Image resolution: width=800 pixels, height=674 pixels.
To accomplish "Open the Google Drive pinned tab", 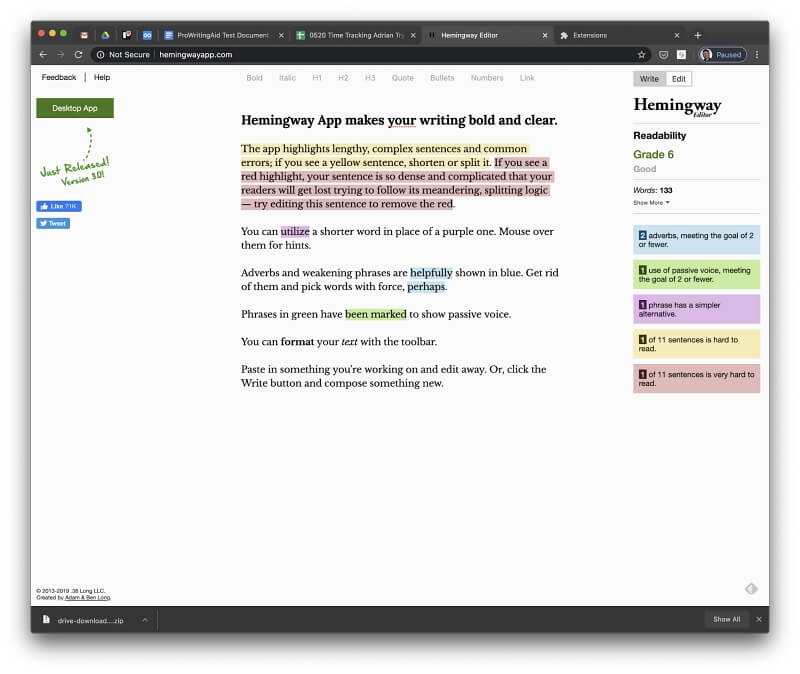I will [x=105, y=35].
